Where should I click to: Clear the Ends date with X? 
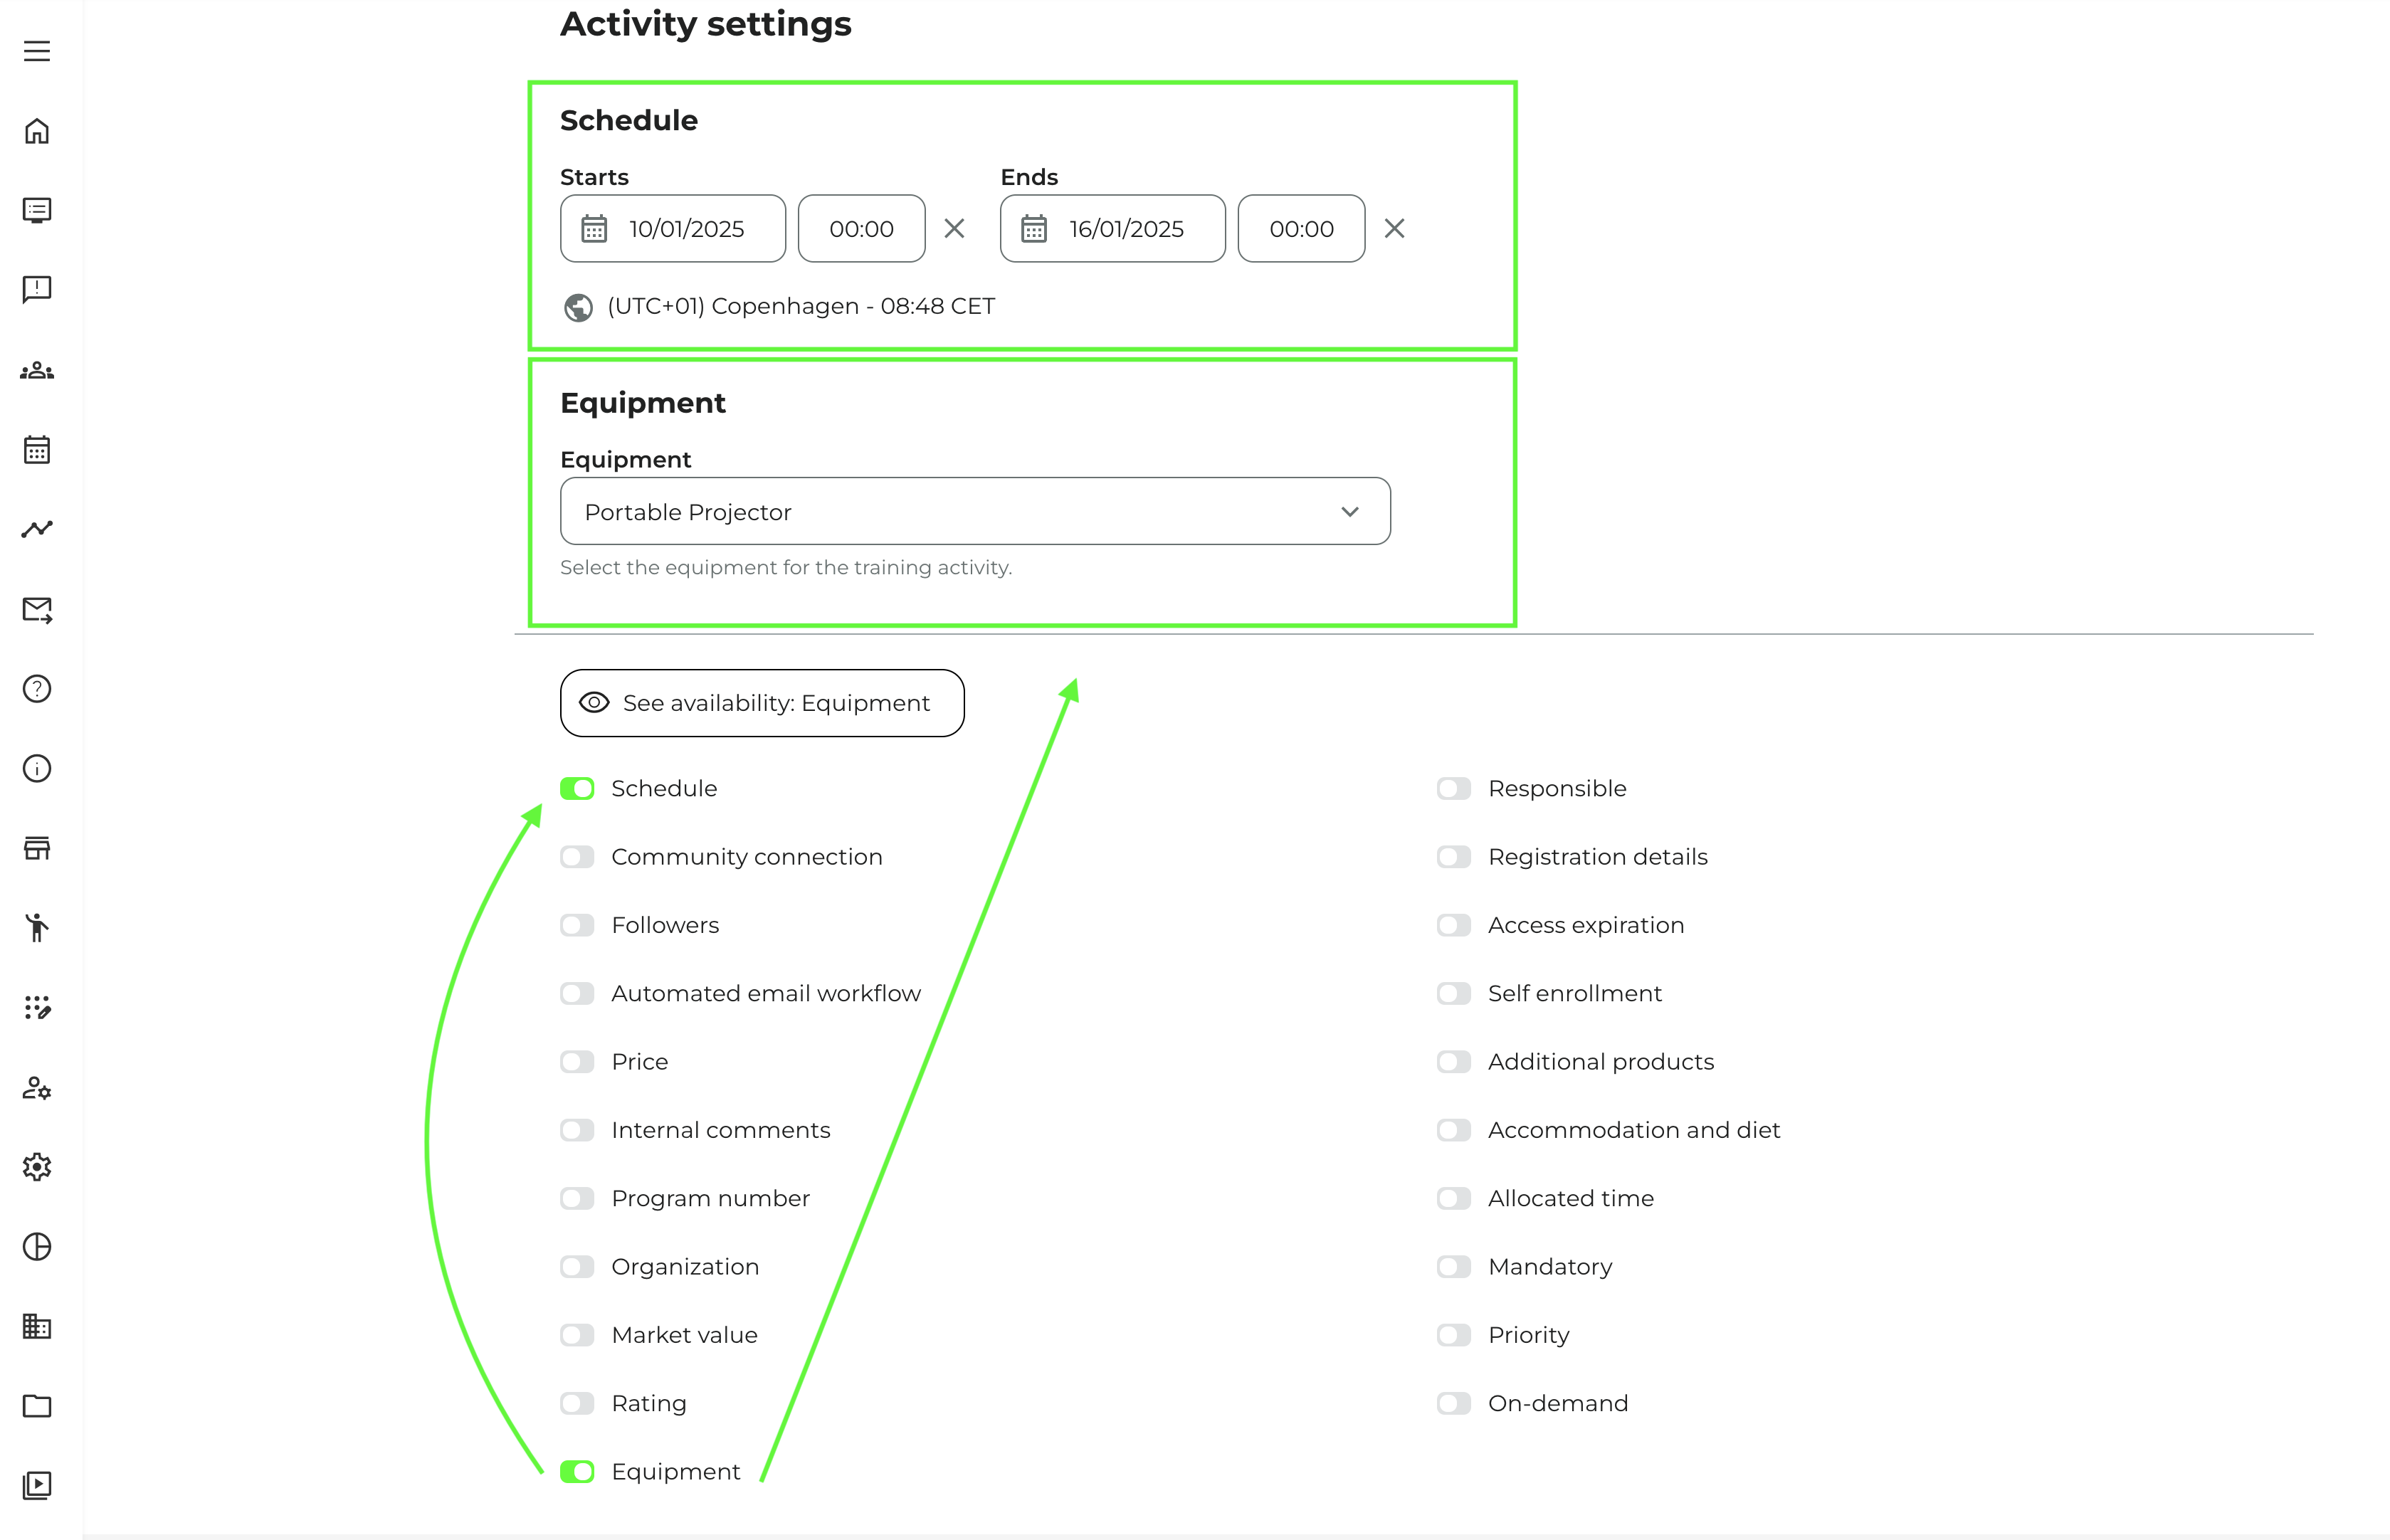point(1394,229)
